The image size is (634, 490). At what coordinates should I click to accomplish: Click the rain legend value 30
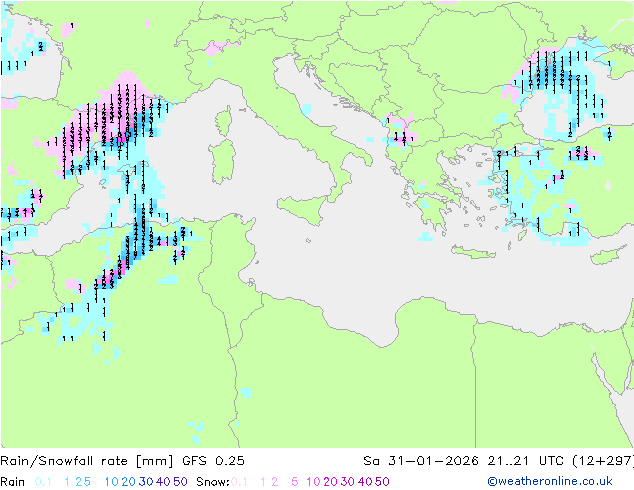tap(146, 482)
